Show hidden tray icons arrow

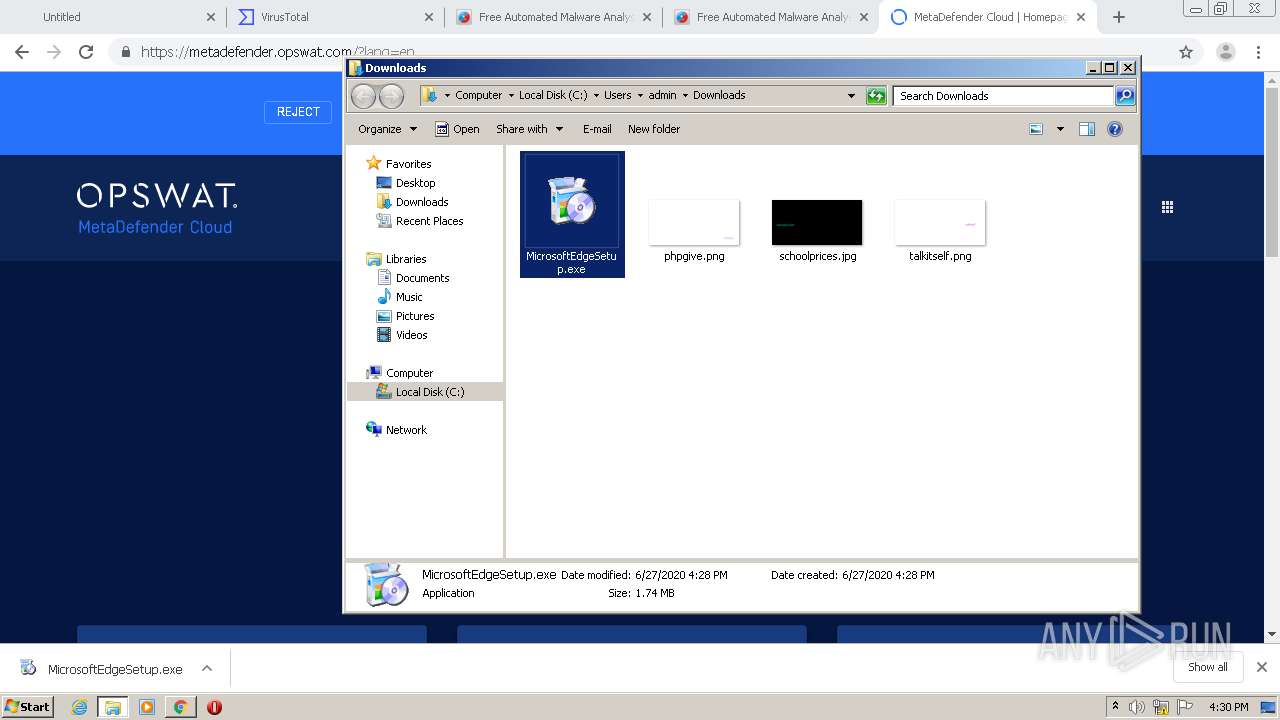click(x=1115, y=707)
